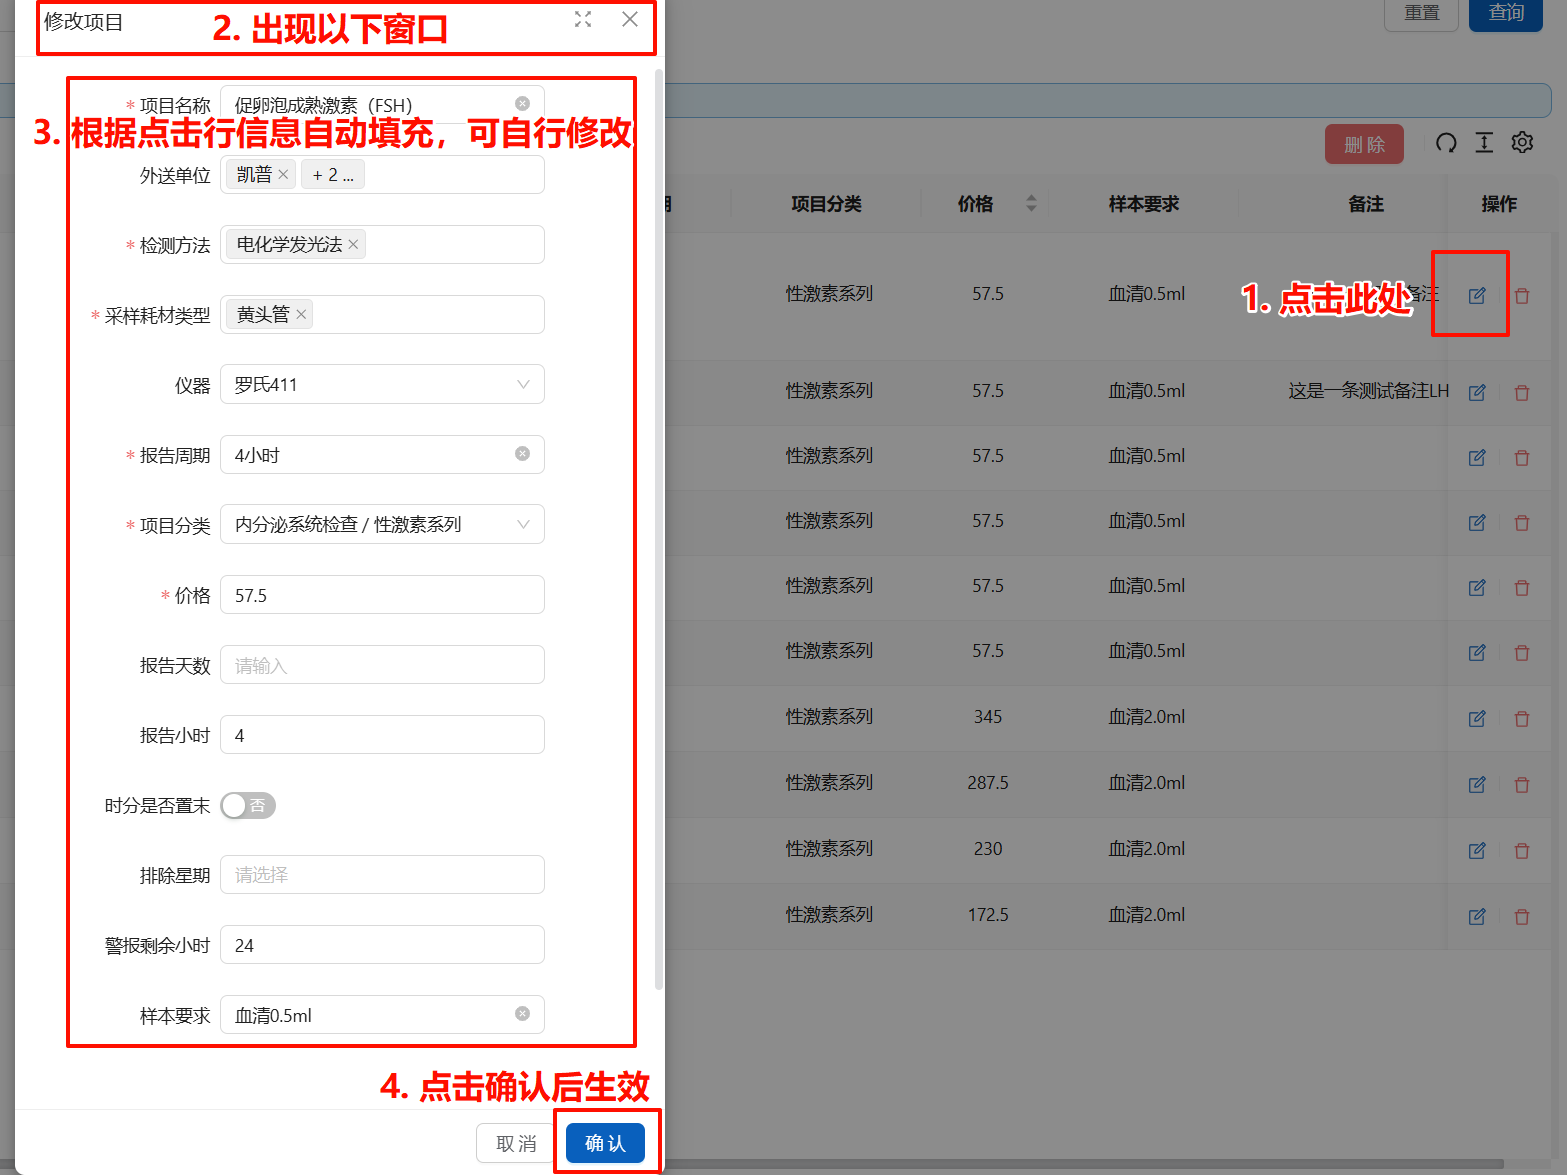1567x1175 pixels.
Task: Open the 排除星期 select box
Action: click(x=382, y=875)
